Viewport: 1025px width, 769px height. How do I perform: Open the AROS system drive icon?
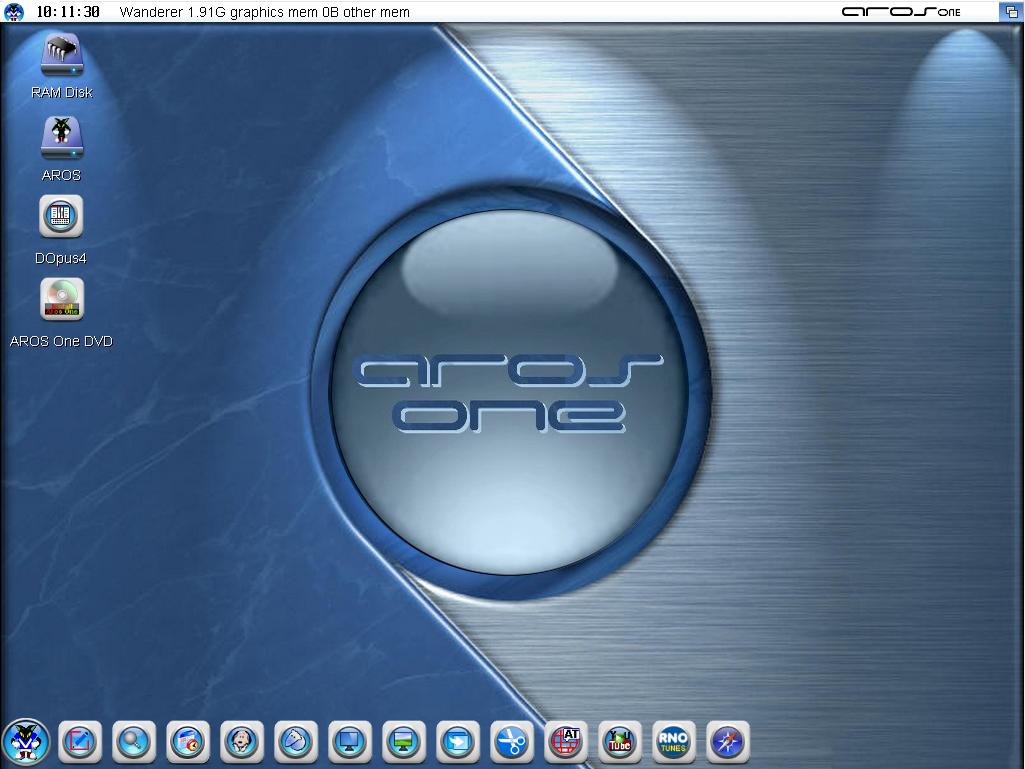(61, 138)
